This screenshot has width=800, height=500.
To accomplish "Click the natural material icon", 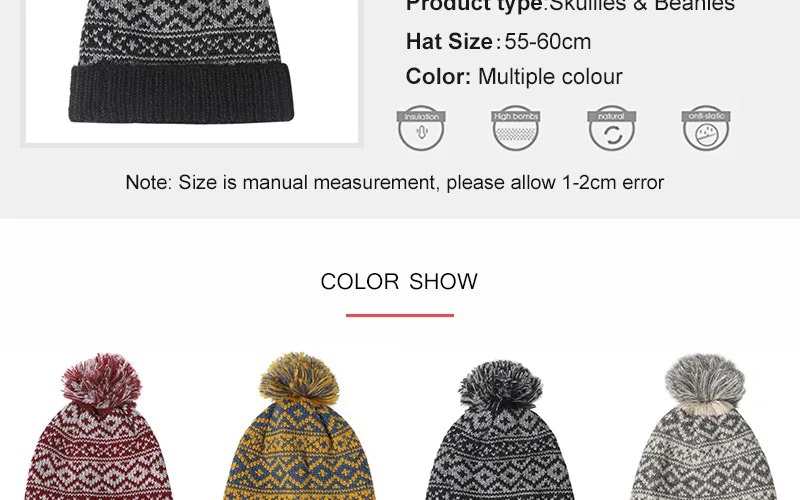I will [611, 128].
